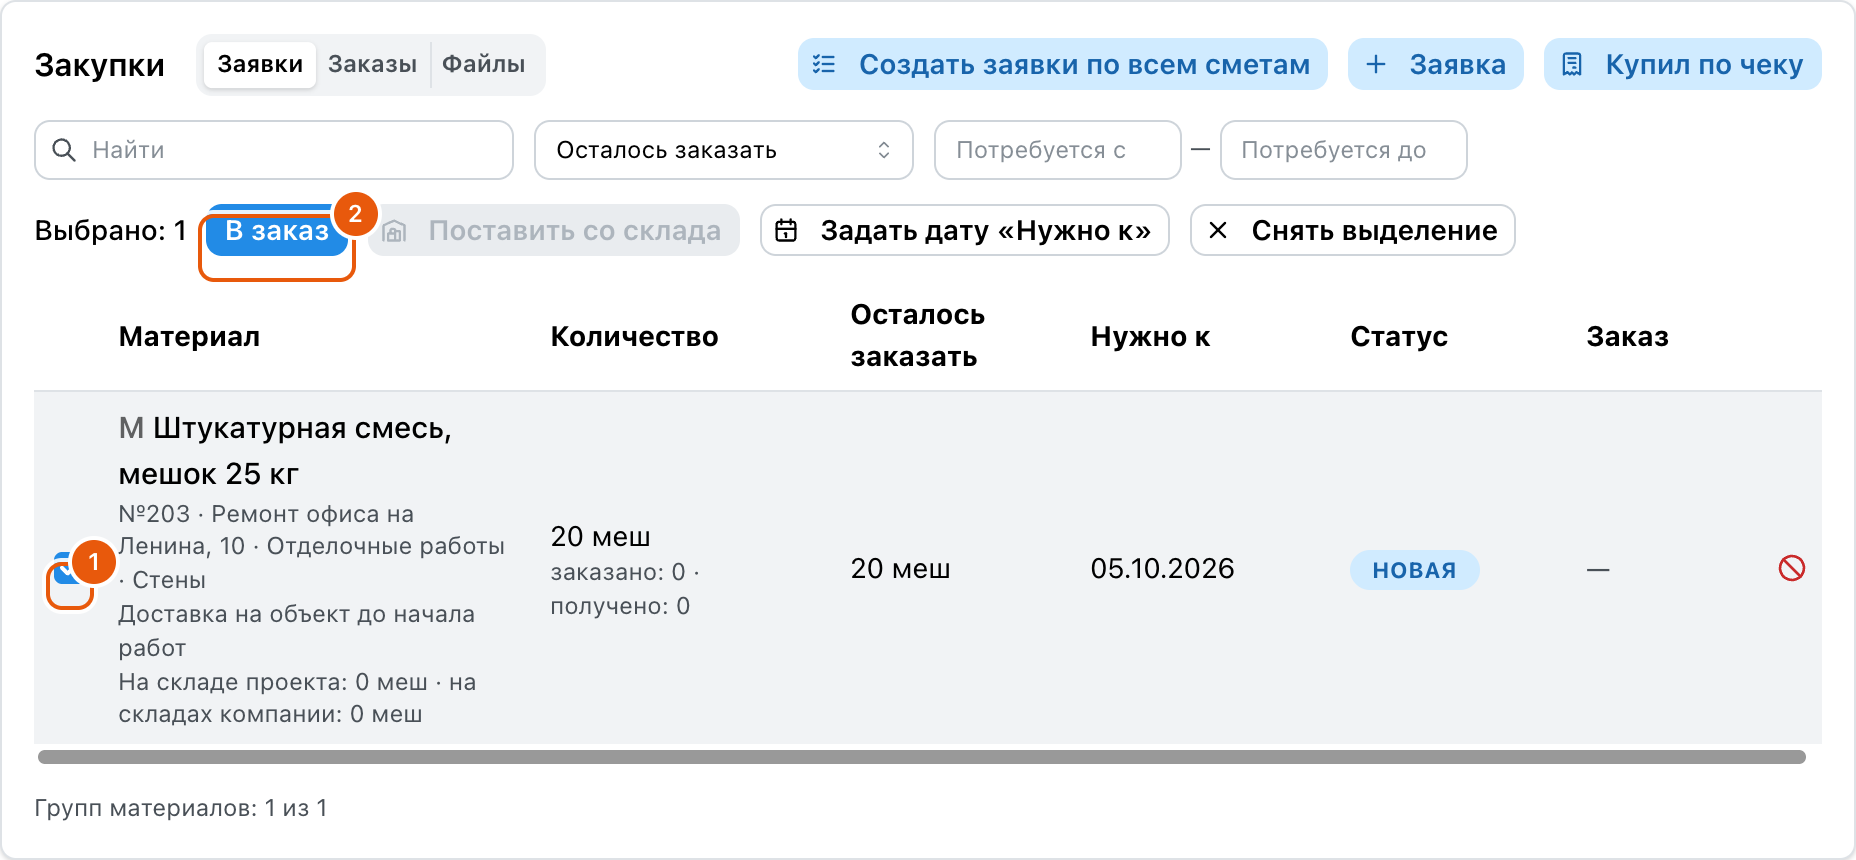This screenshot has width=1856, height=860.
Task: Click the date 05.10.2026
Action: point(1162,569)
